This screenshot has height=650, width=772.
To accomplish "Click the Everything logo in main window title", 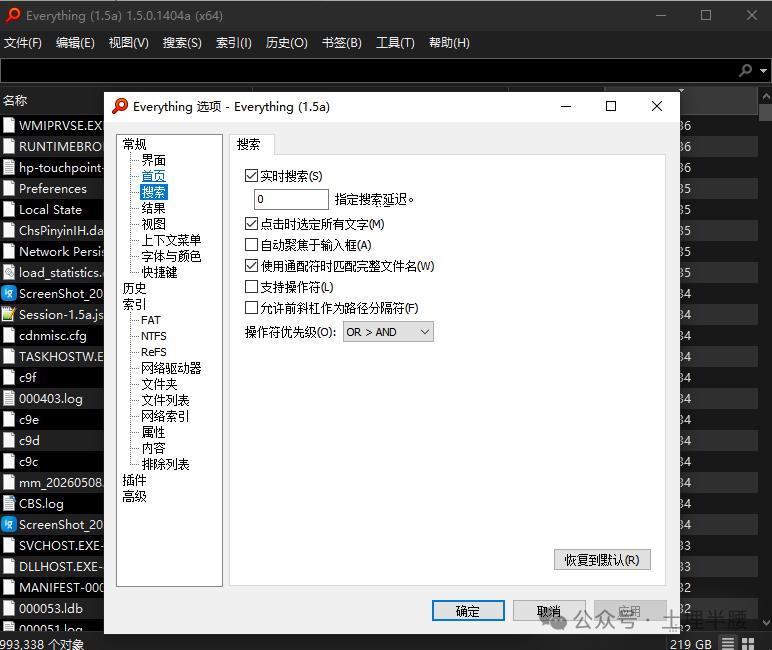I will pos(13,15).
